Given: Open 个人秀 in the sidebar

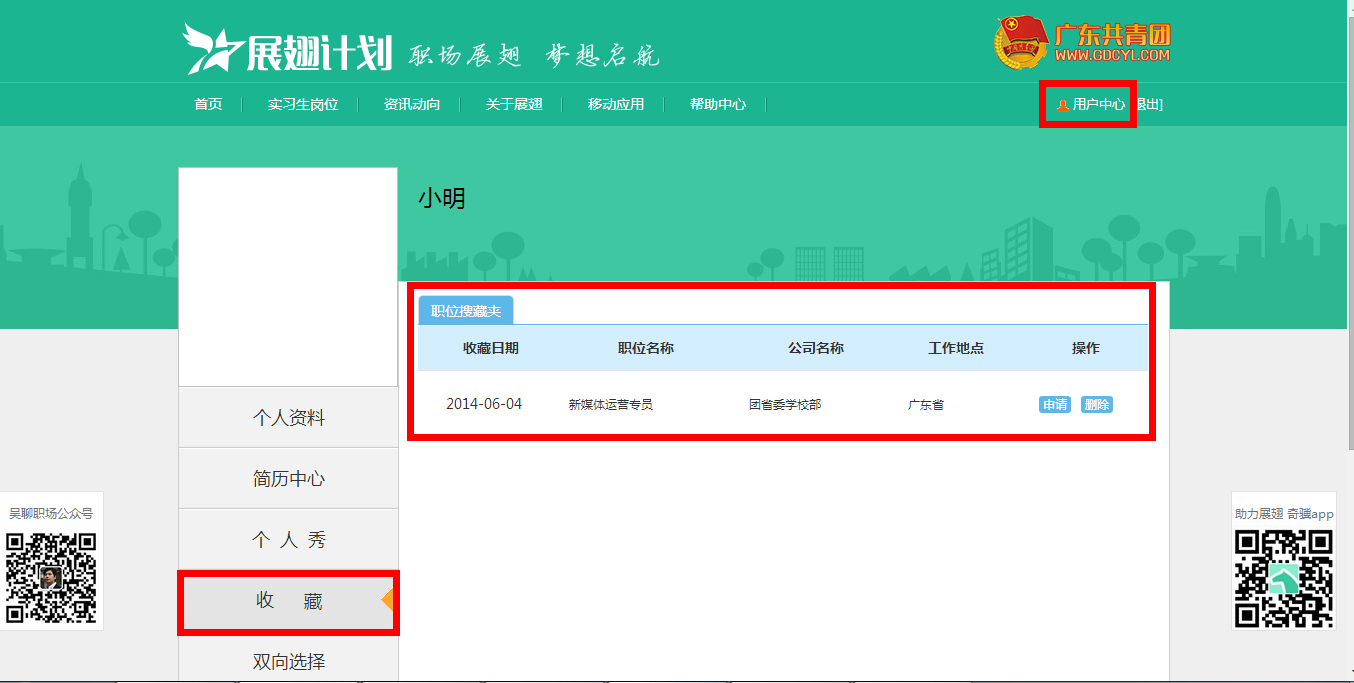Looking at the screenshot, I should (x=288, y=540).
